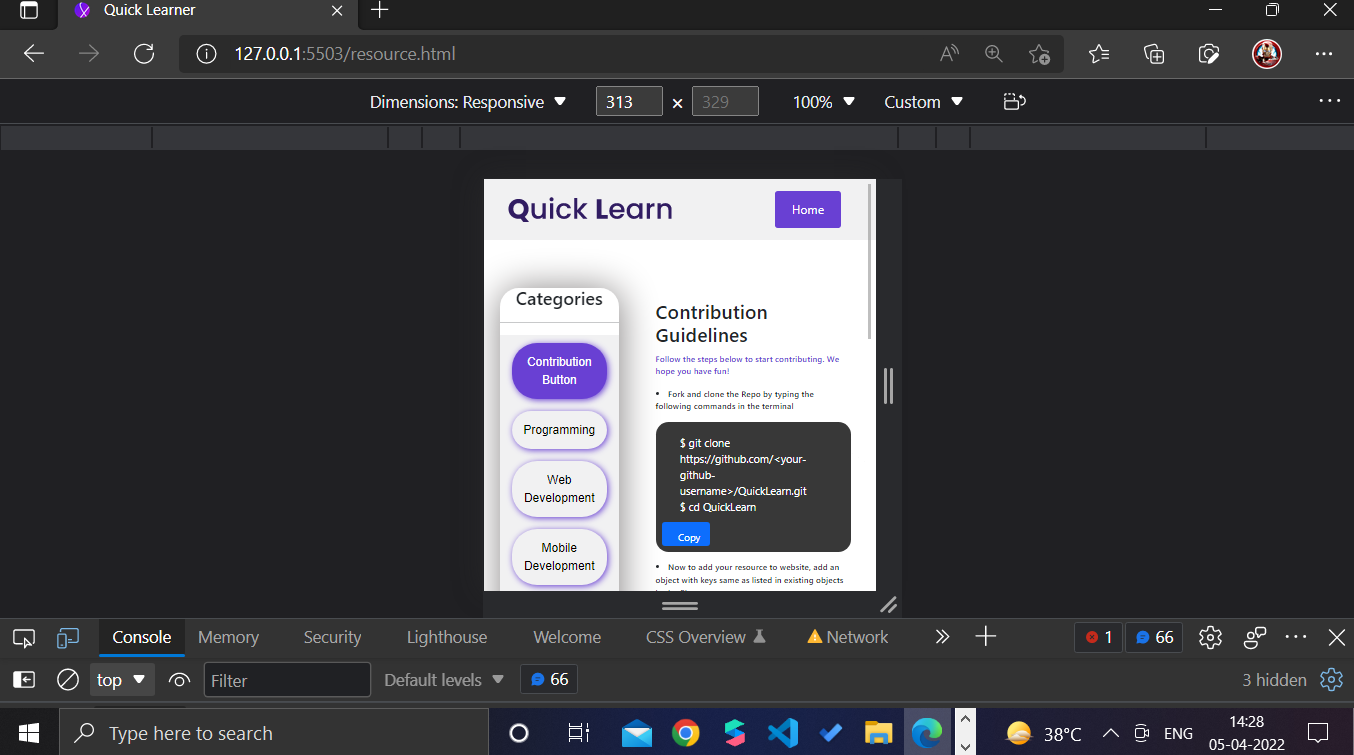
Task: Switch to the Welcome tab
Action: point(567,637)
